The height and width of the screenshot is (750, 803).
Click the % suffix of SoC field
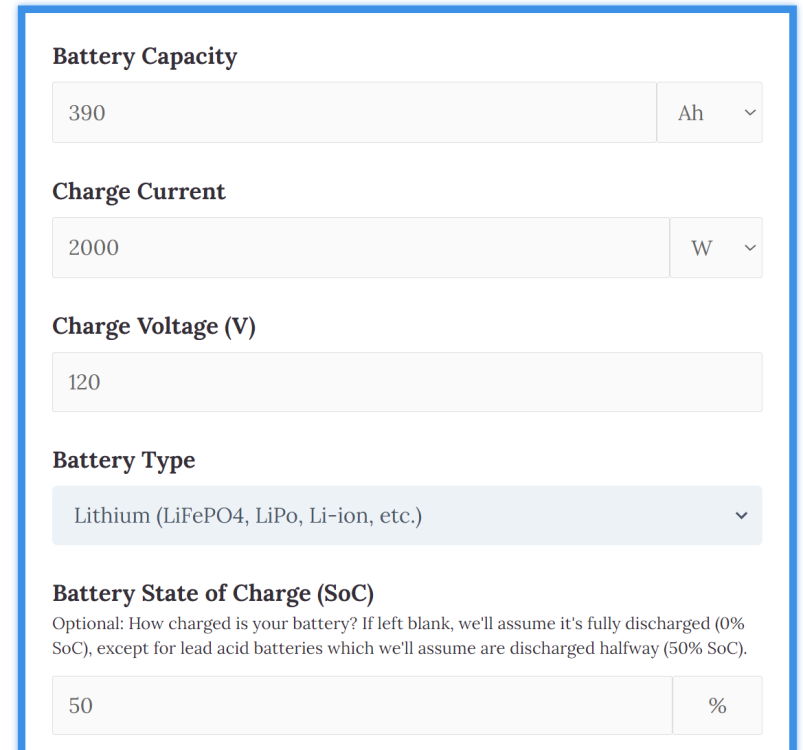click(717, 706)
